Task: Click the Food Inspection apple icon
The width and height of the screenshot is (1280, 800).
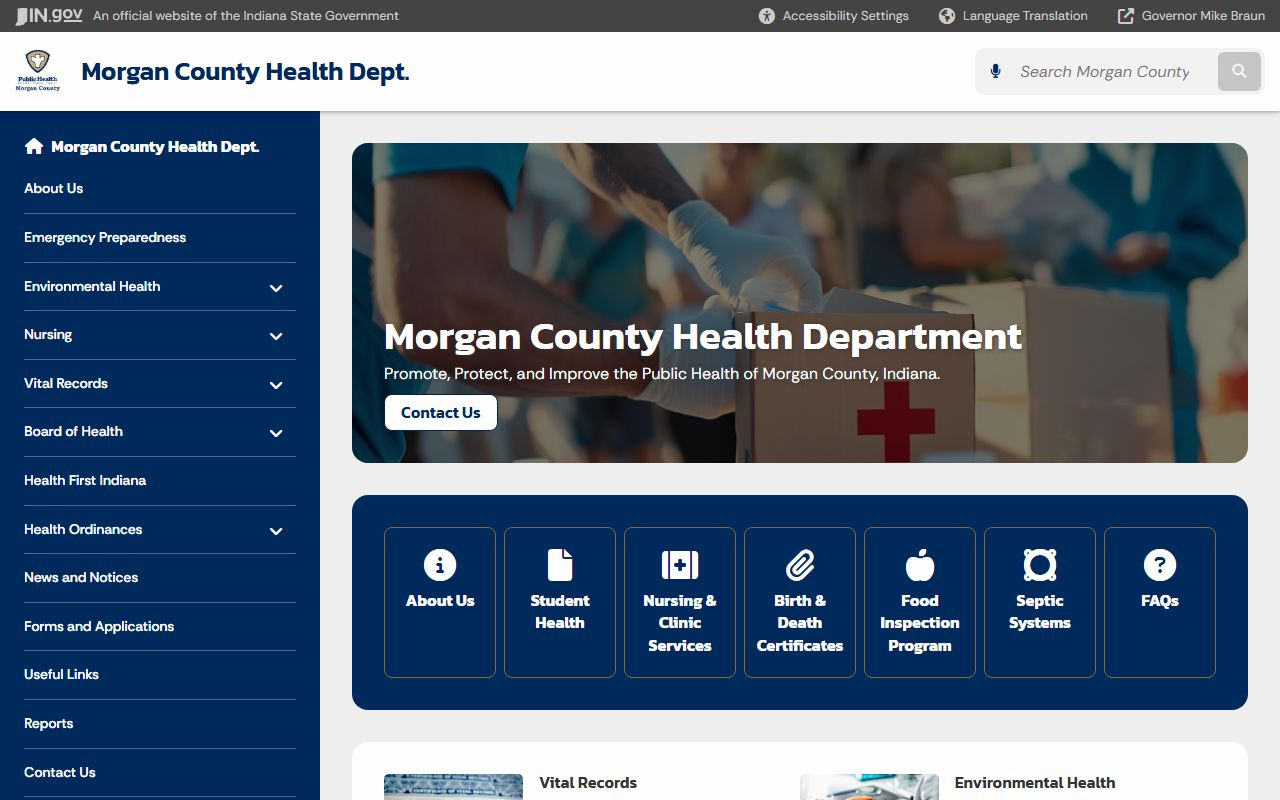Action: pyautogui.click(x=920, y=565)
